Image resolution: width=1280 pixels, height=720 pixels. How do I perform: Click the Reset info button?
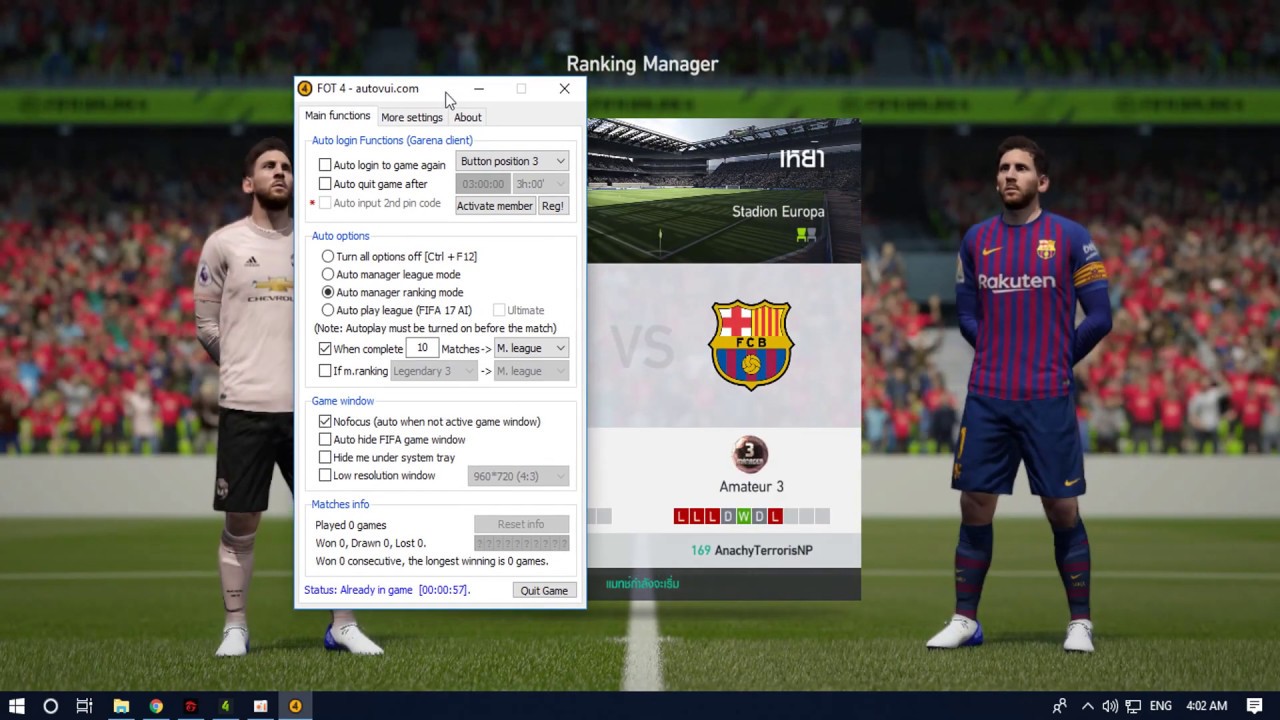(x=521, y=524)
